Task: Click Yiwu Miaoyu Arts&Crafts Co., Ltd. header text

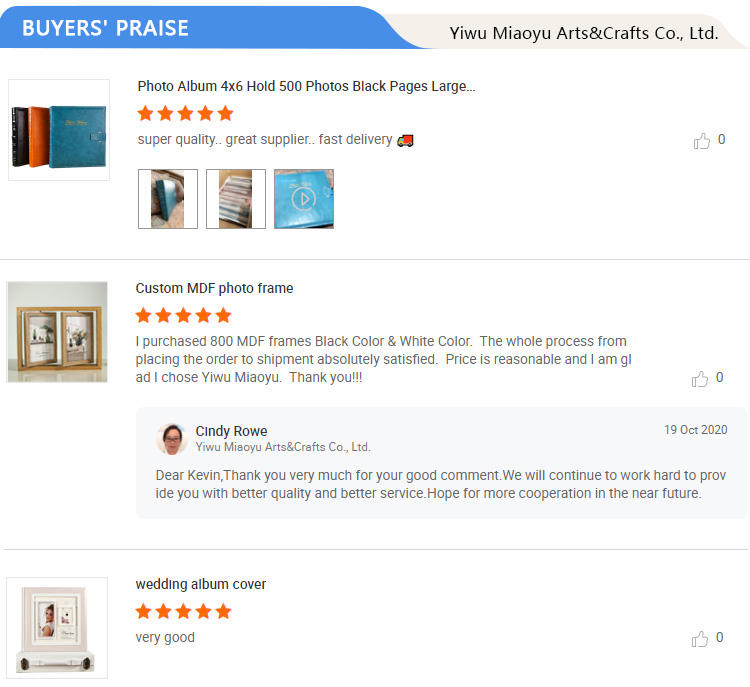Action: pos(584,33)
